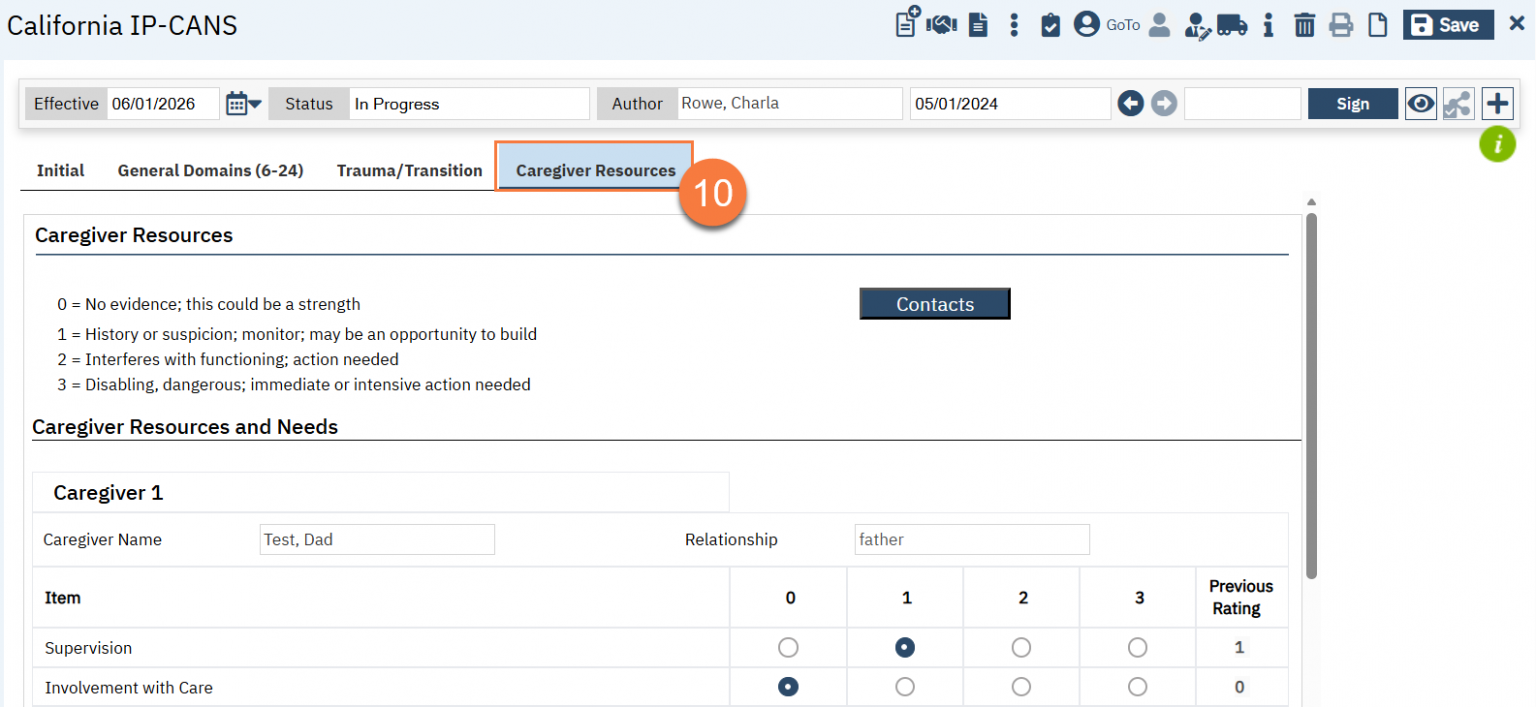The width and height of the screenshot is (1536, 707).
Task: Click the Author field 'Rowe, Charla'
Action: (790, 103)
